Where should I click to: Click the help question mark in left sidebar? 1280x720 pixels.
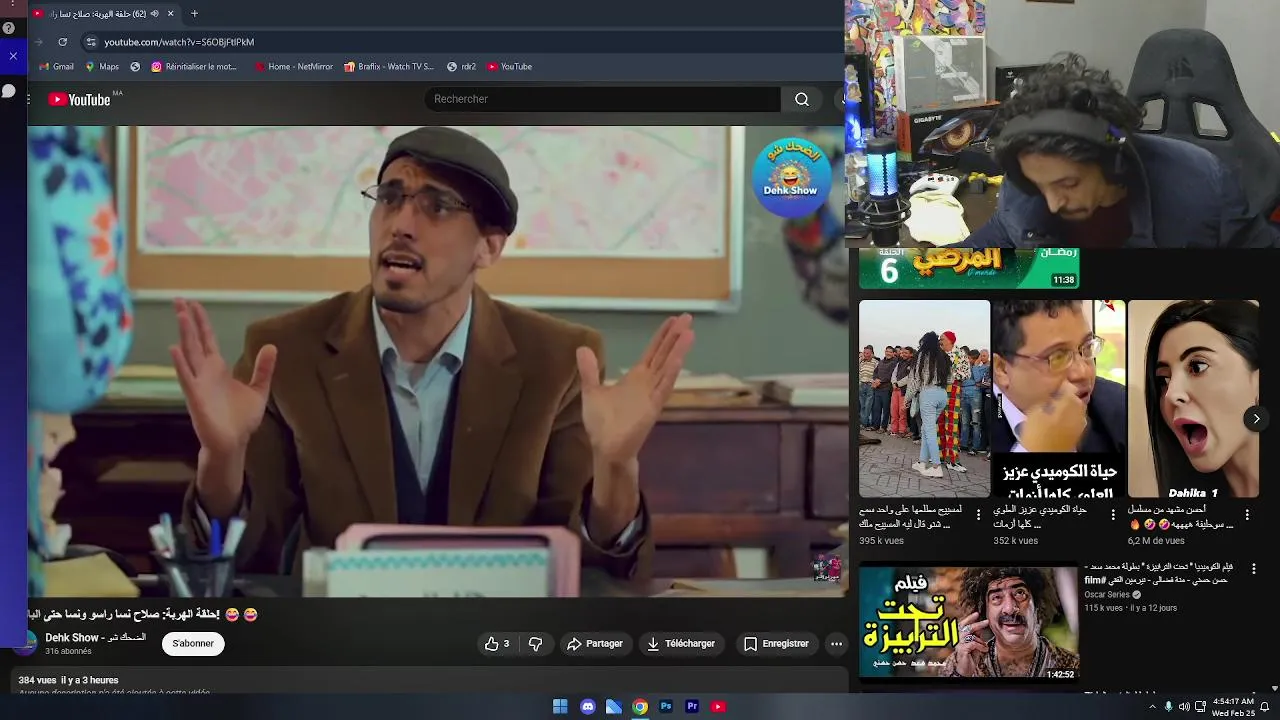click(x=9, y=28)
